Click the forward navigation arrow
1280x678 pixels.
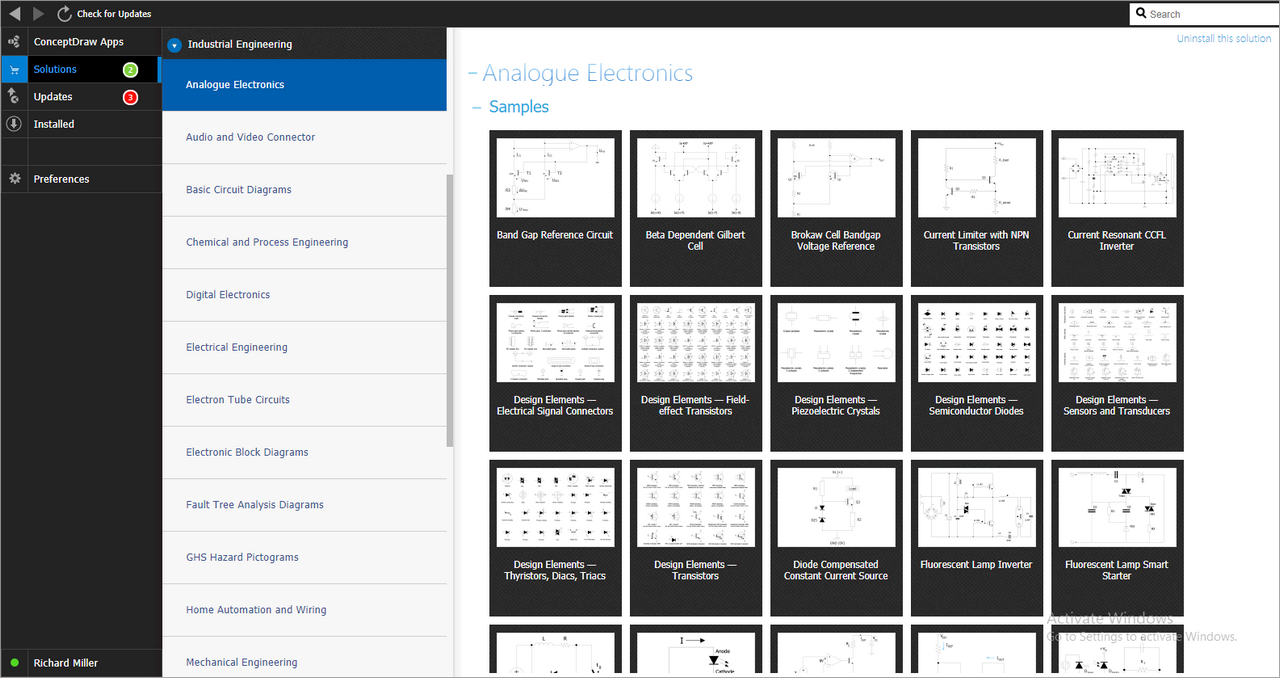tap(39, 13)
